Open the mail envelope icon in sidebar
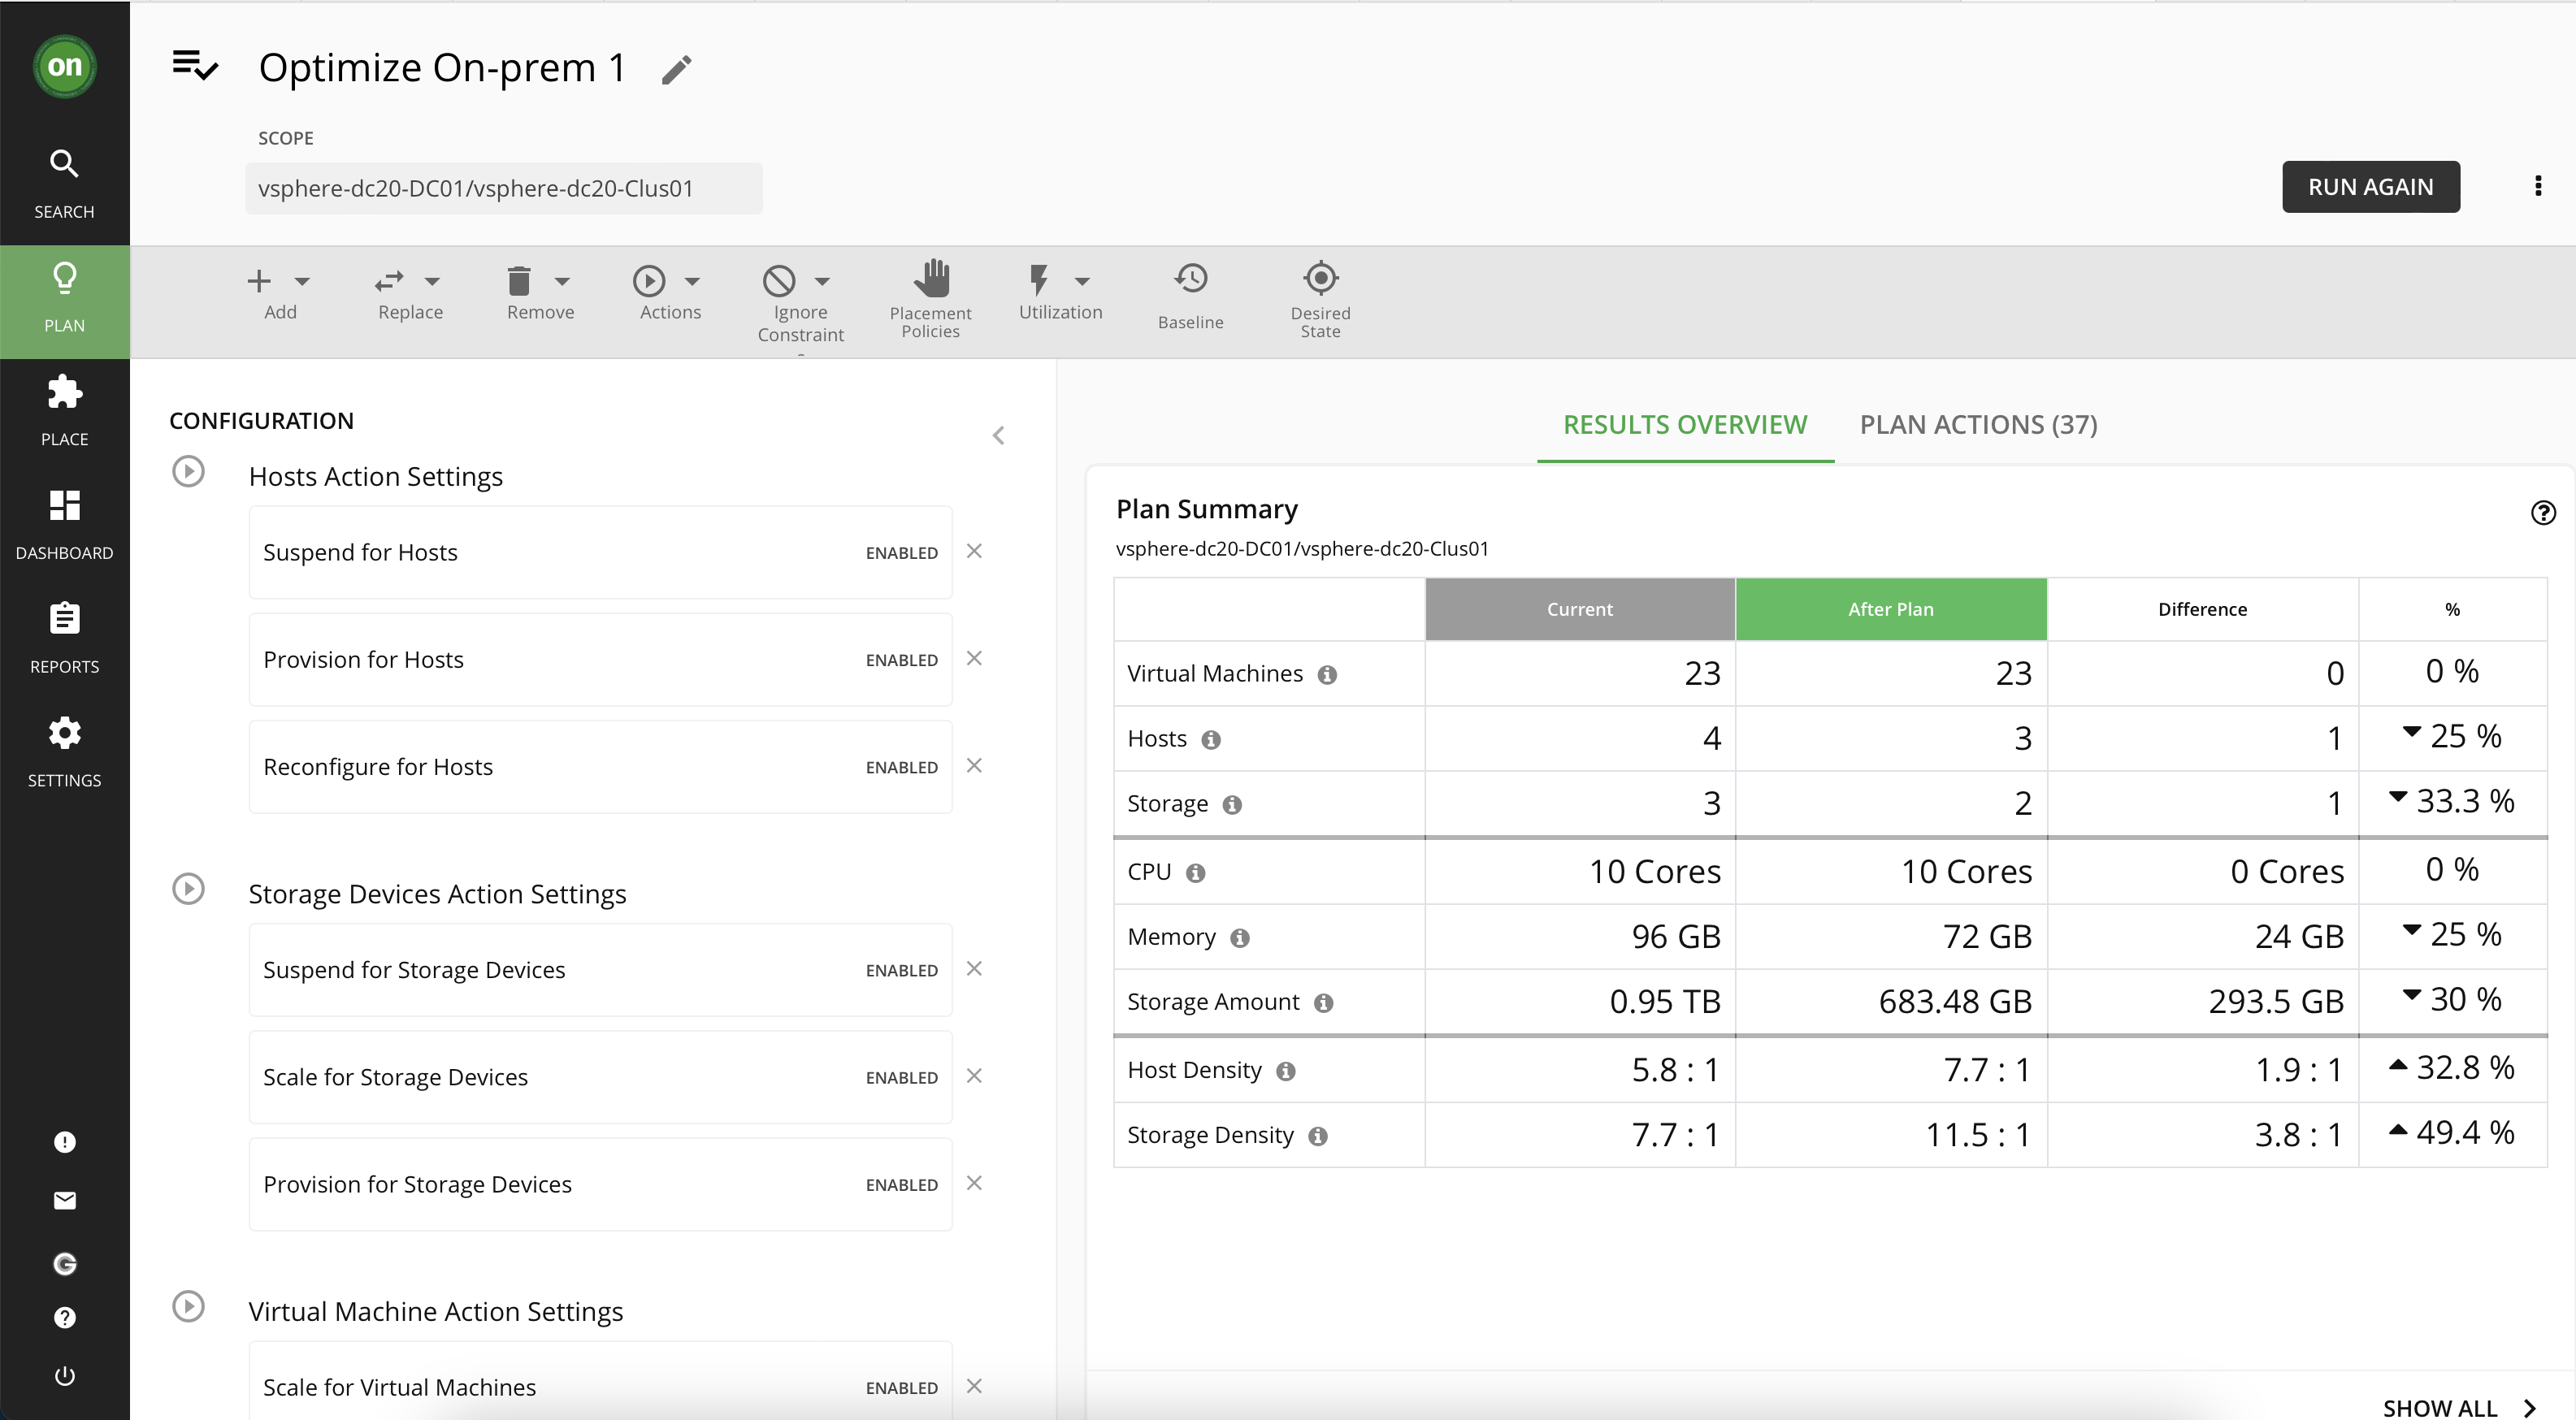2576x1420 pixels. (65, 1200)
